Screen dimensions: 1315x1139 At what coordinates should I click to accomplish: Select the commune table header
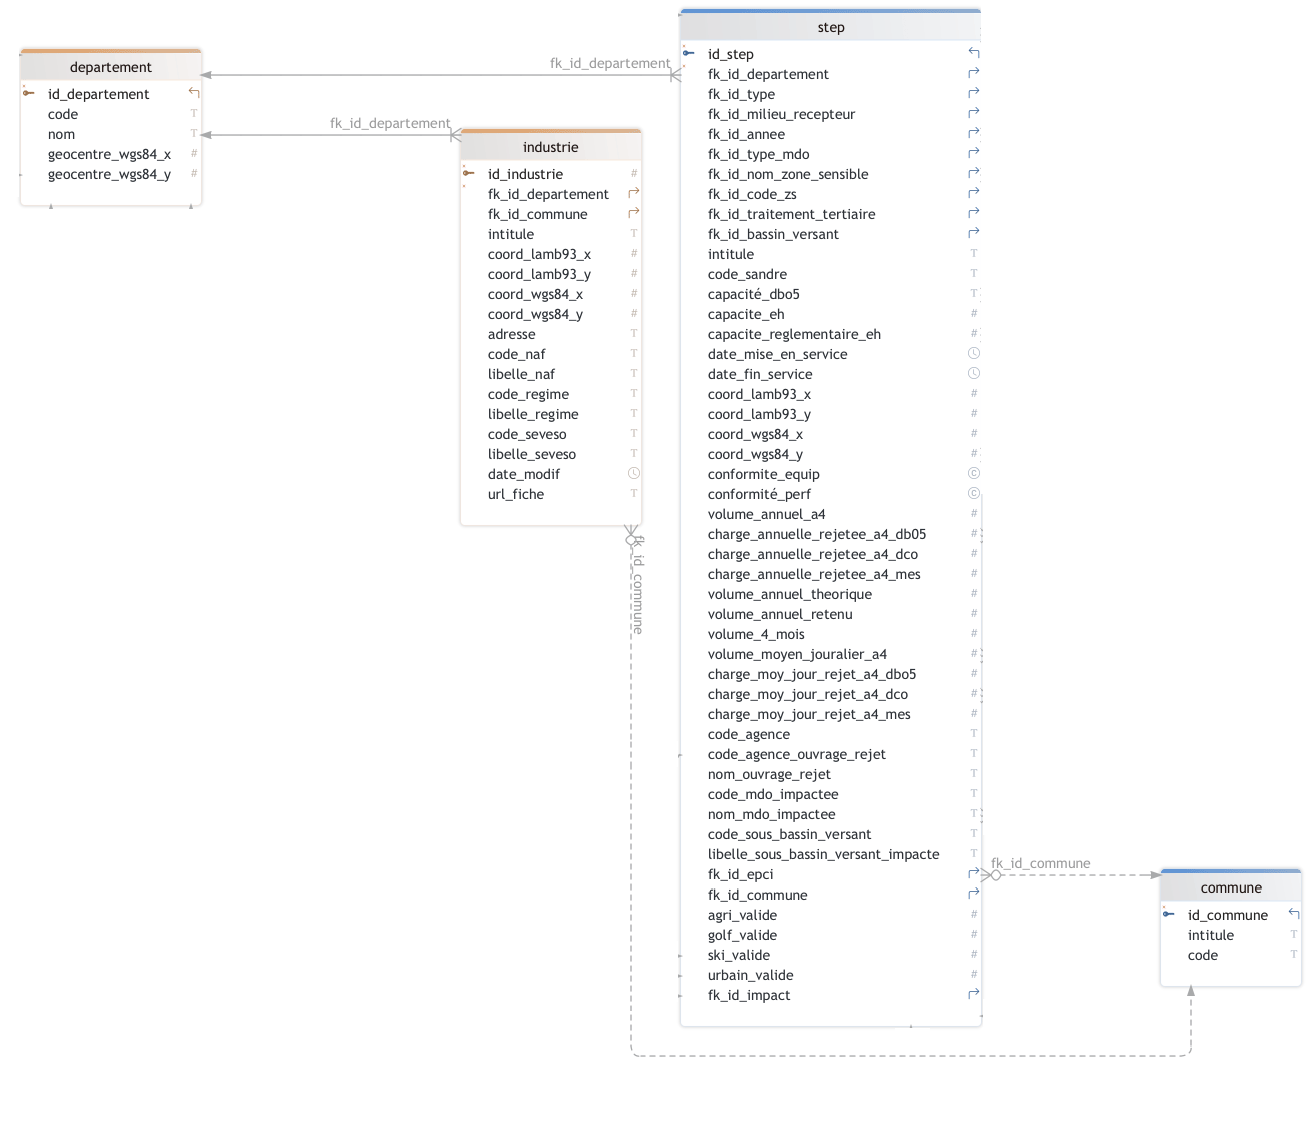pyautogui.click(x=1230, y=888)
